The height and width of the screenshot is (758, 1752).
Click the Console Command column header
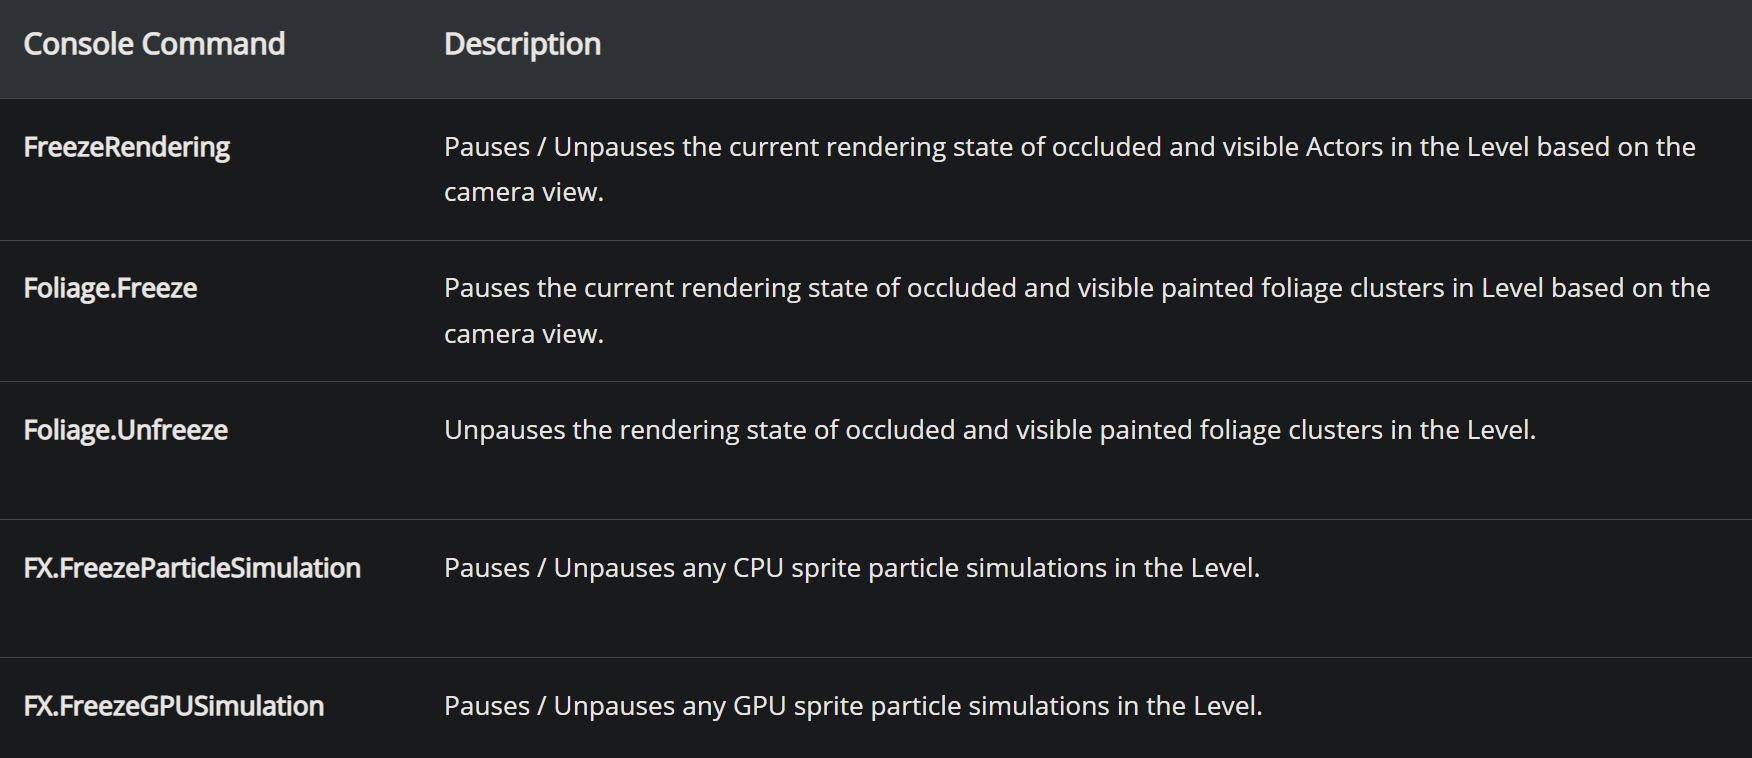click(154, 44)
